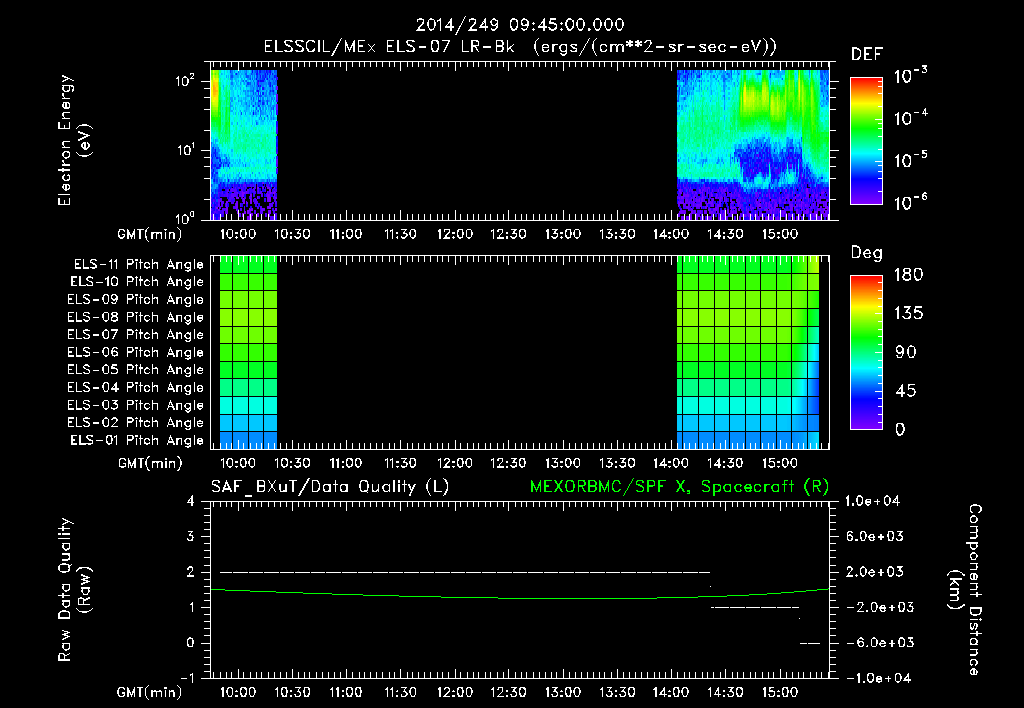This screenshot has height=708, width=1024.
Task: Select the Electron Energy (eV) axis label
Action: coord(74,140)
